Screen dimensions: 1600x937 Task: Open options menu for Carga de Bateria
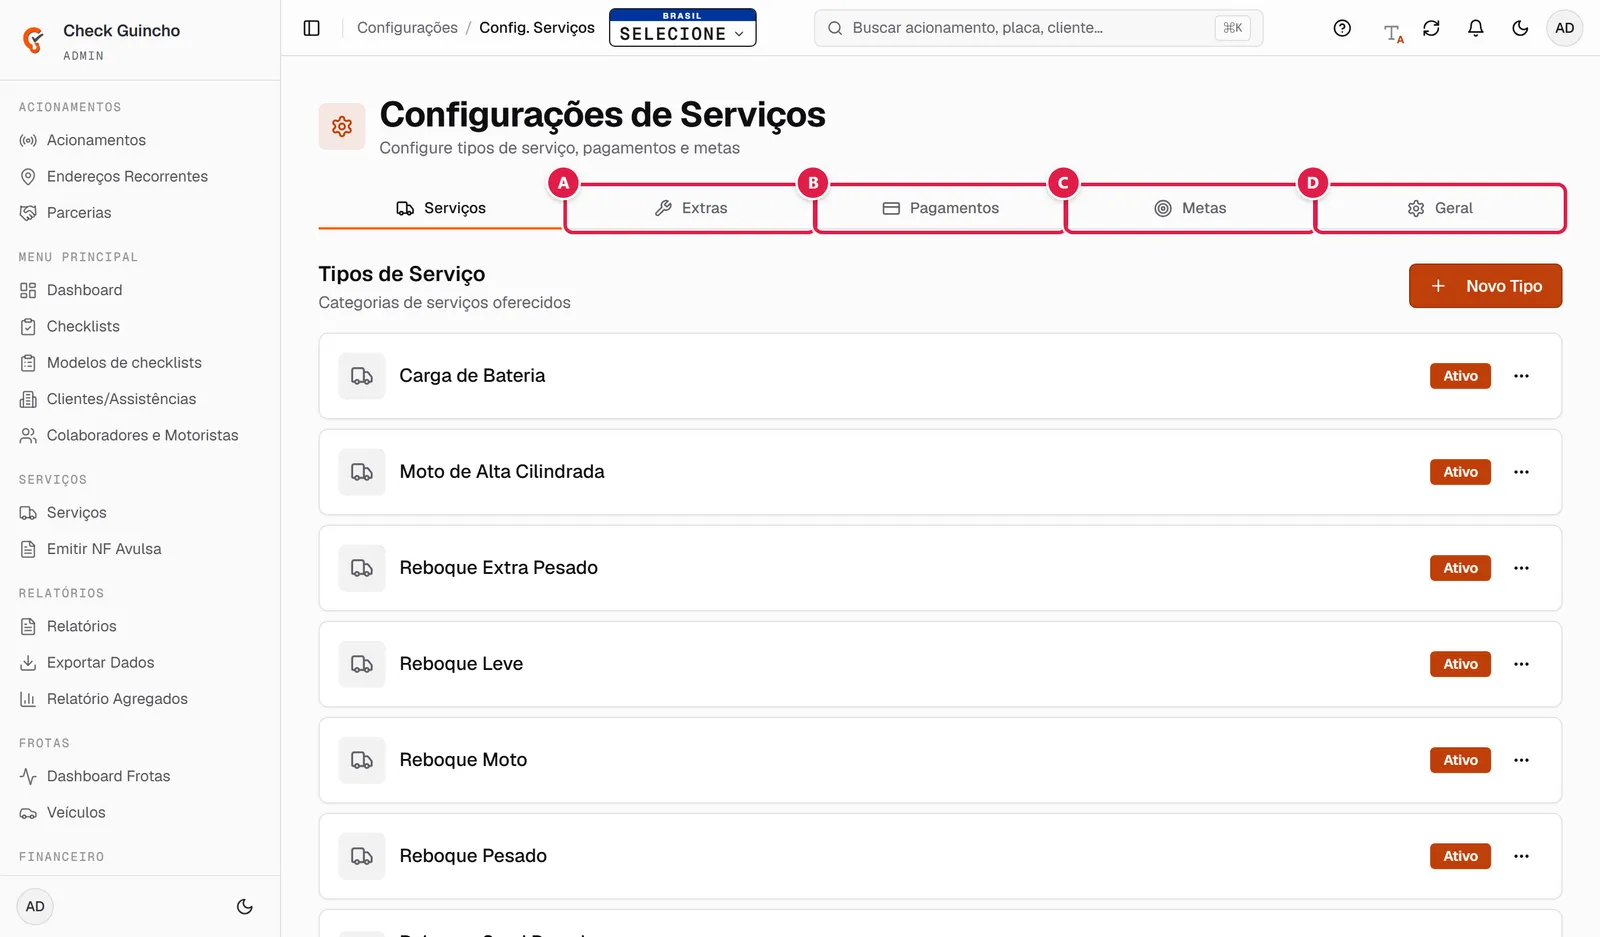(x=1521, y=376)
